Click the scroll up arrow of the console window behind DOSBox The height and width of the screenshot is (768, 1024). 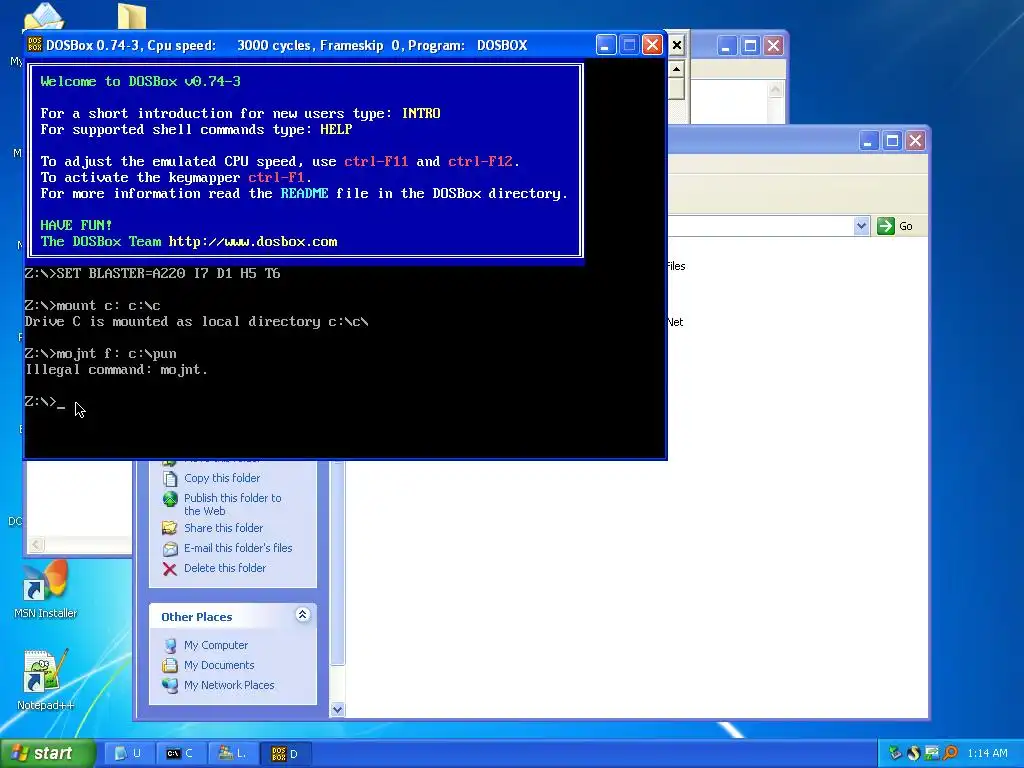[677, 69]
